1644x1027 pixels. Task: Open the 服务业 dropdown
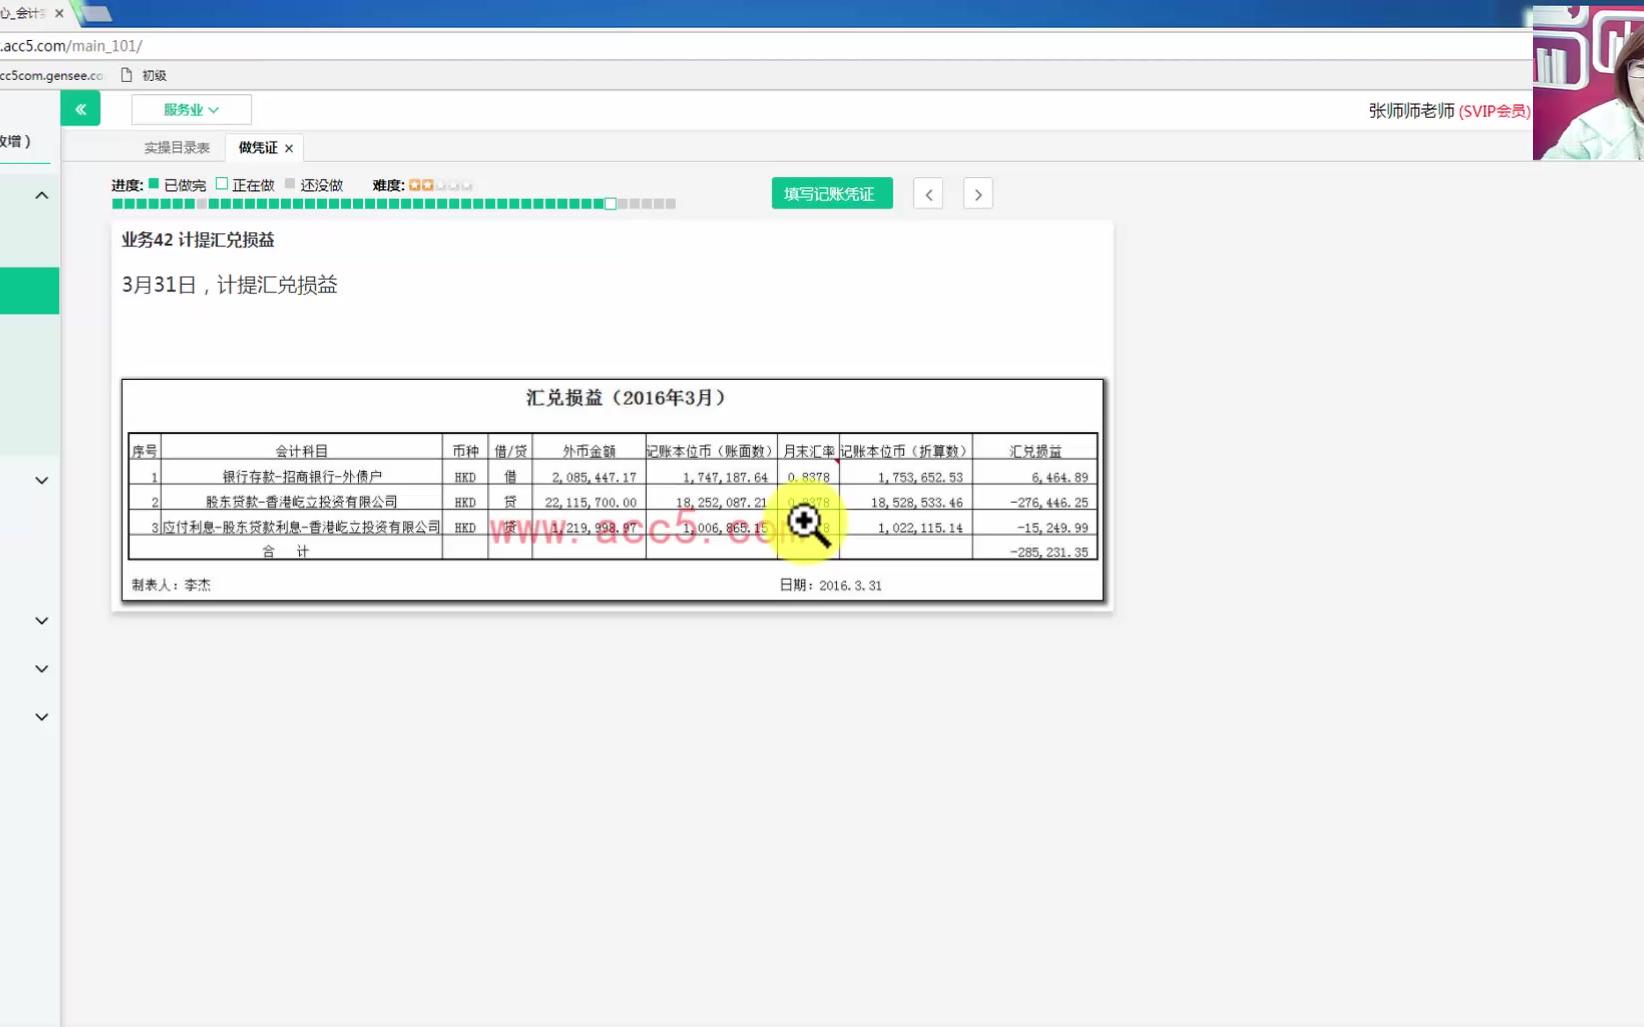pyautogui.click(x=190, y=109)
